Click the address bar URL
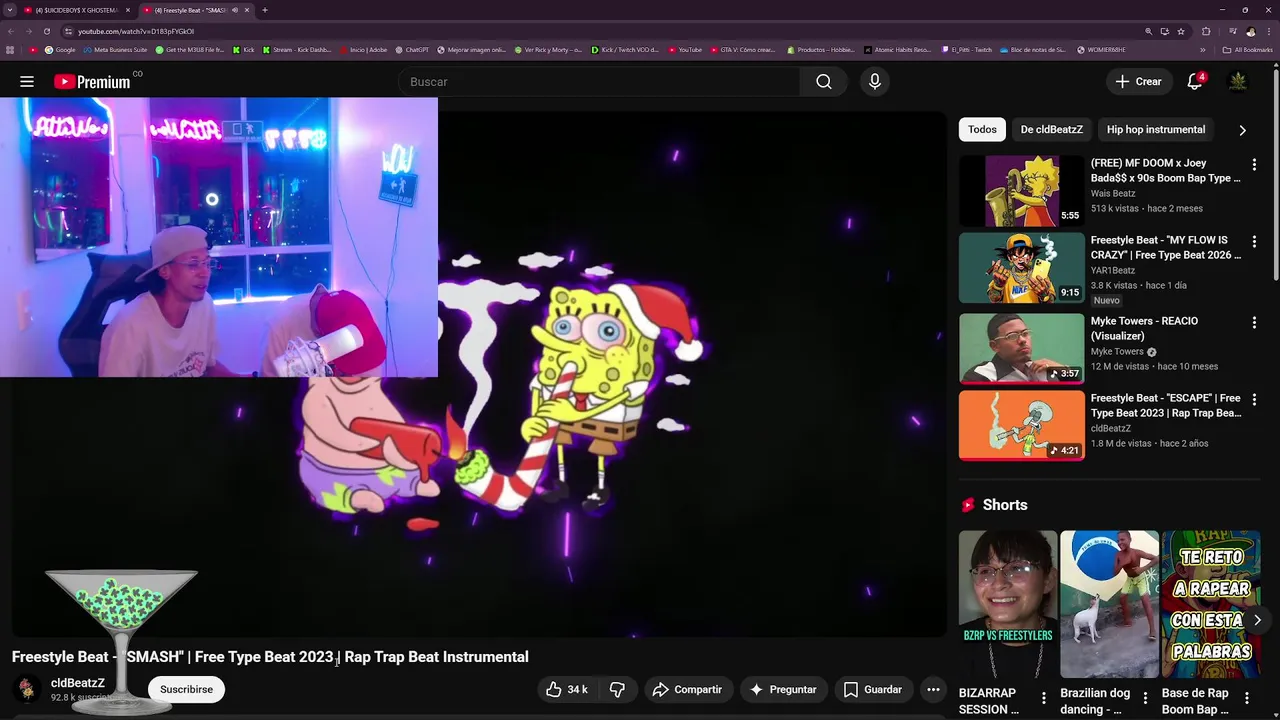Screen dimensions: 1280x720 136,31
